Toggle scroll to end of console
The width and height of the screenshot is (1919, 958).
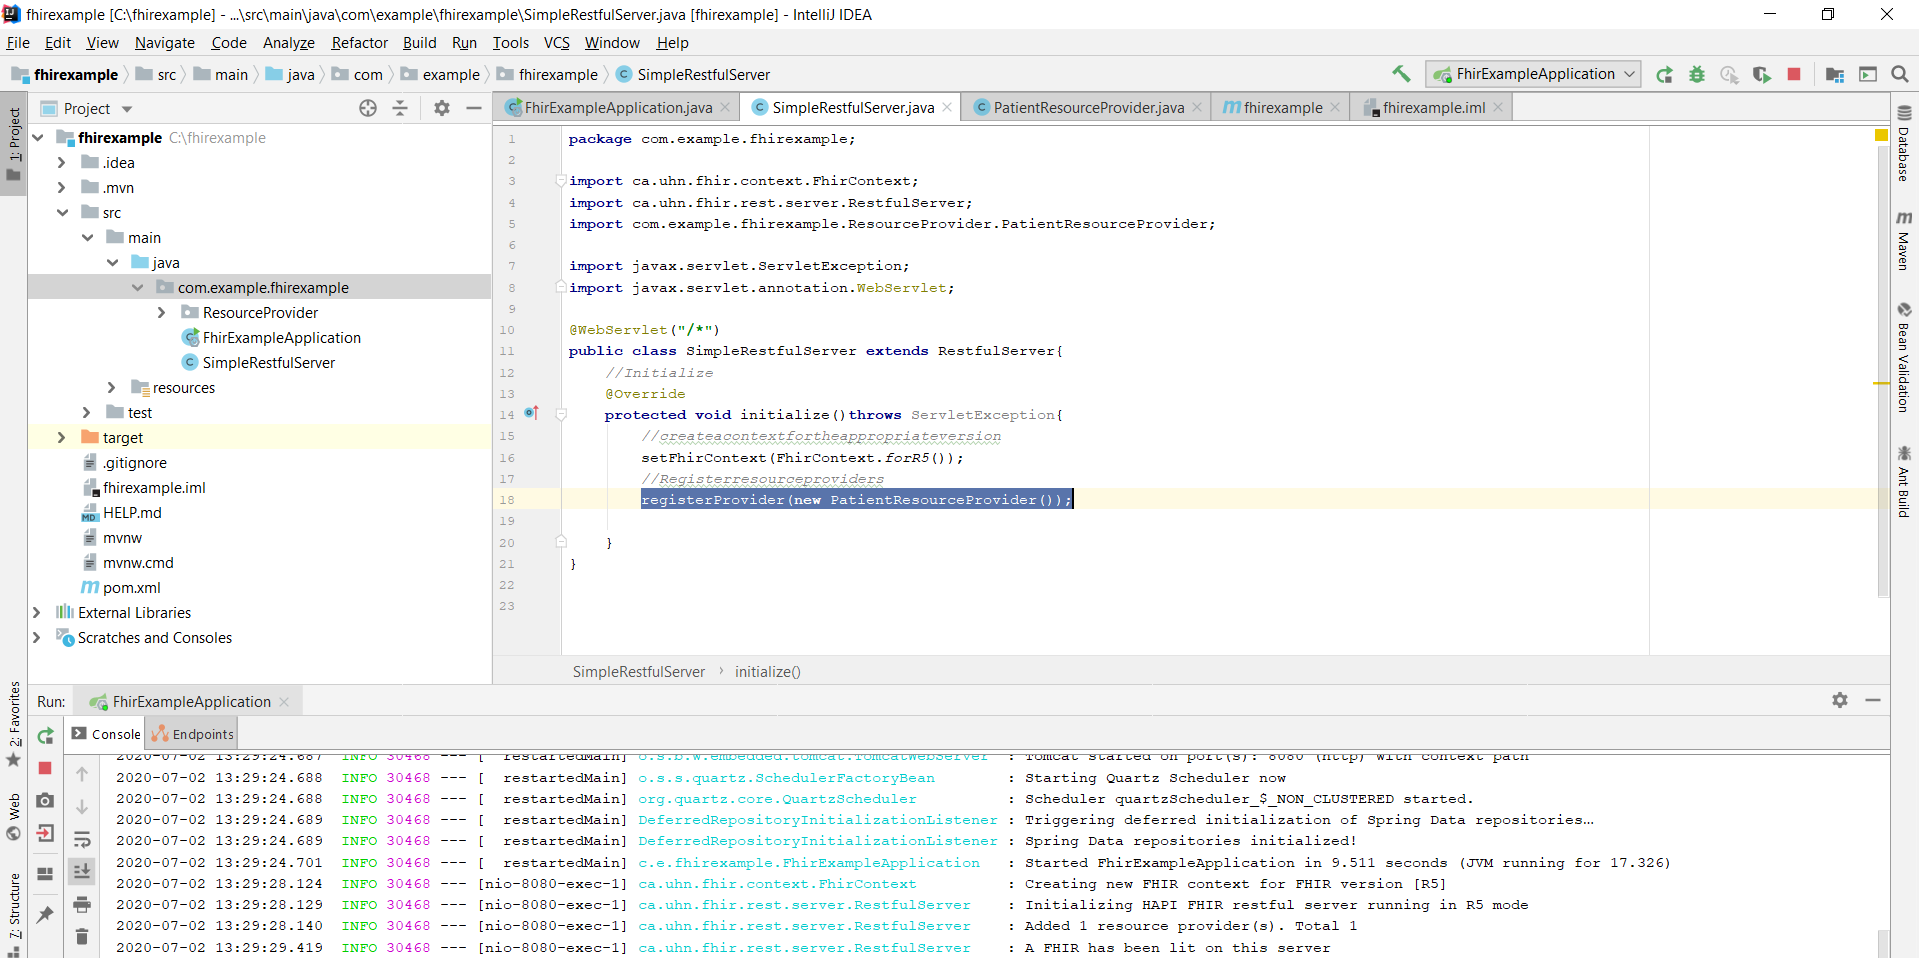coord(82,871)
